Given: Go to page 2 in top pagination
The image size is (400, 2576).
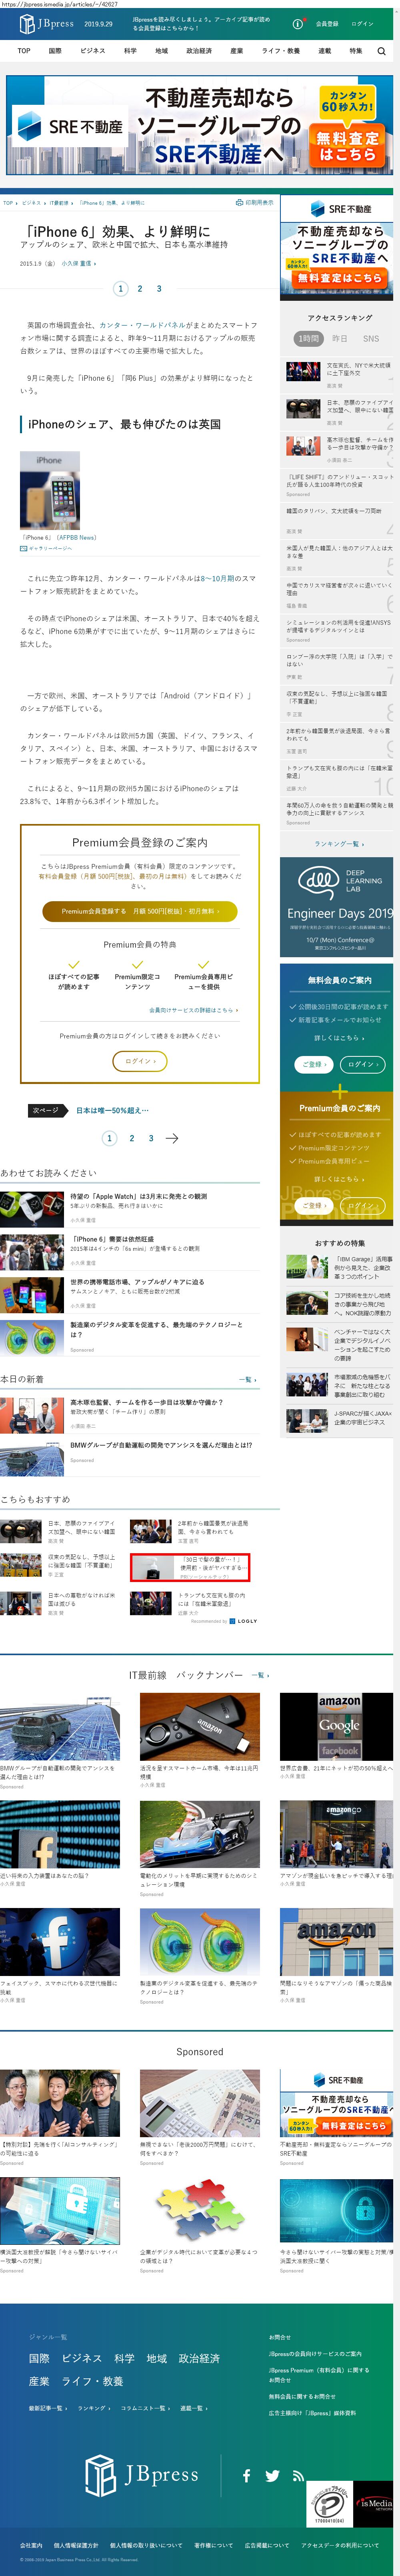Looking at the screenshot, I should click(x=140, y=289).
